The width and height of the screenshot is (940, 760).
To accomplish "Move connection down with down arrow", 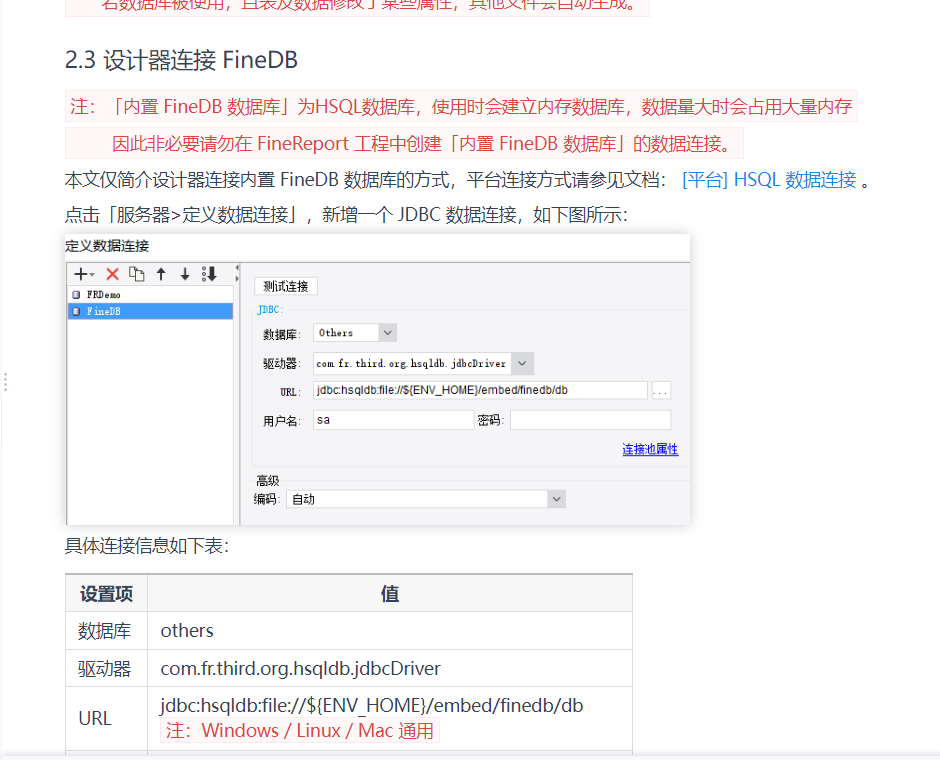I will [185, 275].
